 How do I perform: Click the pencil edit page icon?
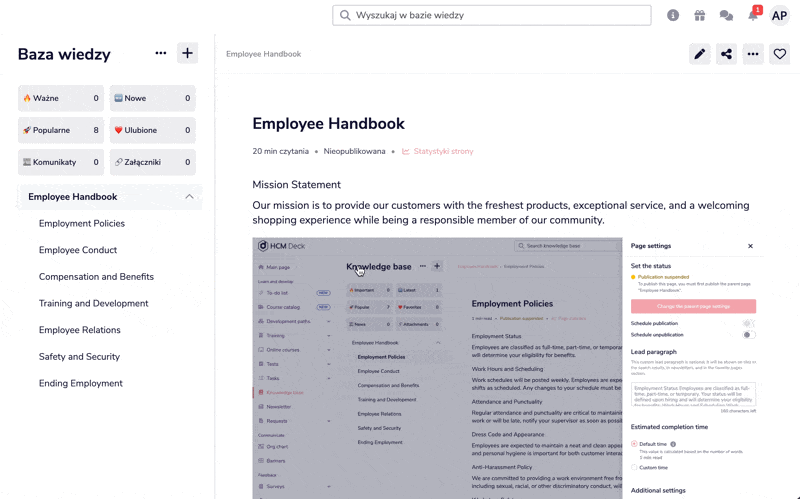pyautogui.click(x=700, y=54)
